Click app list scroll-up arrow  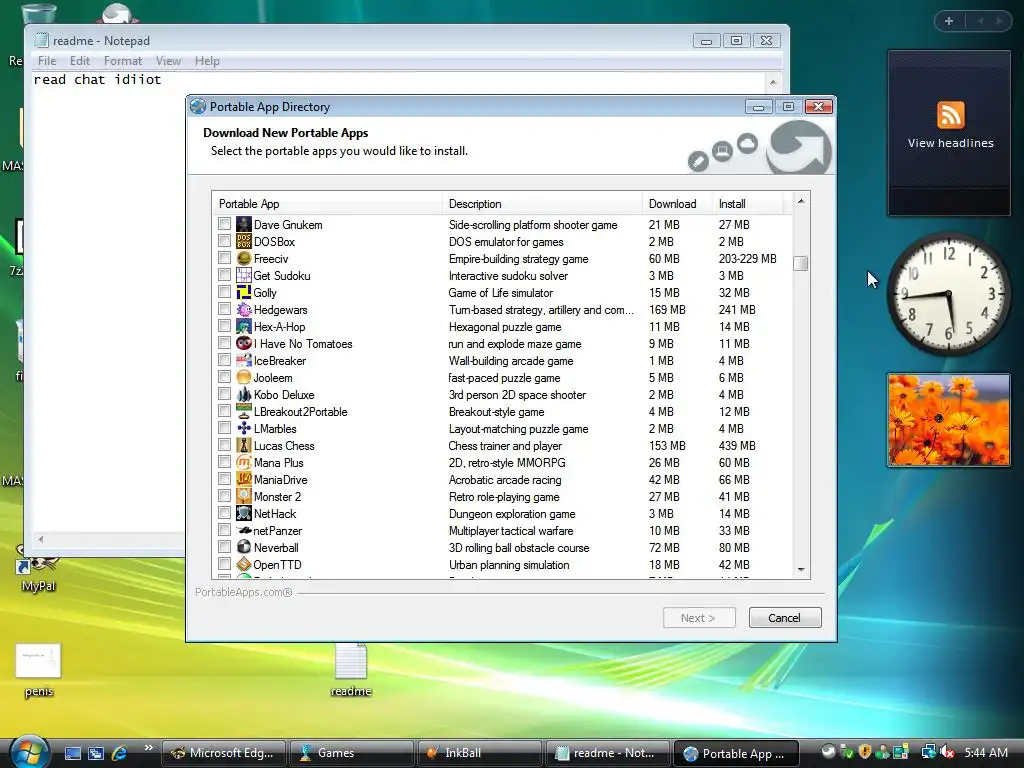(x=801, y=201)
